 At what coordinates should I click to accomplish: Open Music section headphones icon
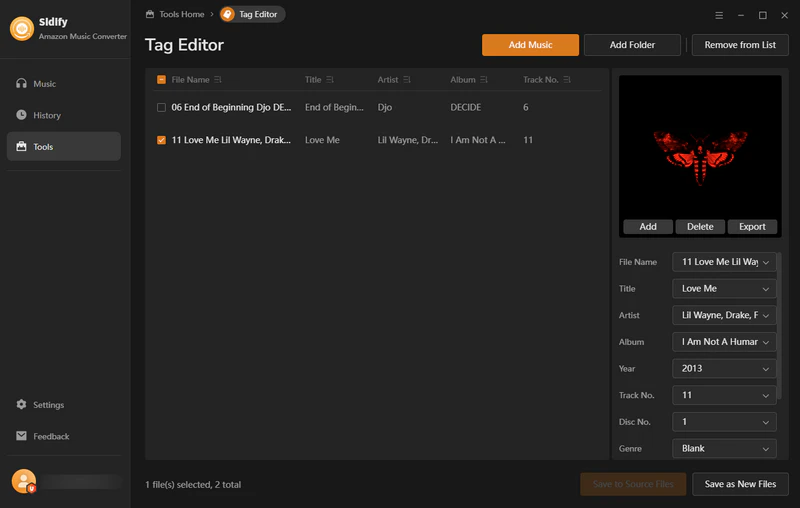coord(21,84)
